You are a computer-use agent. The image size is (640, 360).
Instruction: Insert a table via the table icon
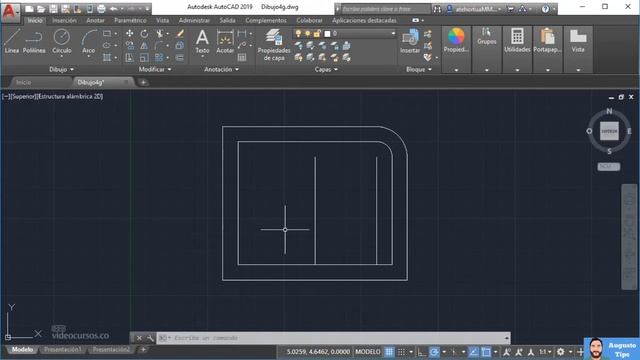pos(242,58)
